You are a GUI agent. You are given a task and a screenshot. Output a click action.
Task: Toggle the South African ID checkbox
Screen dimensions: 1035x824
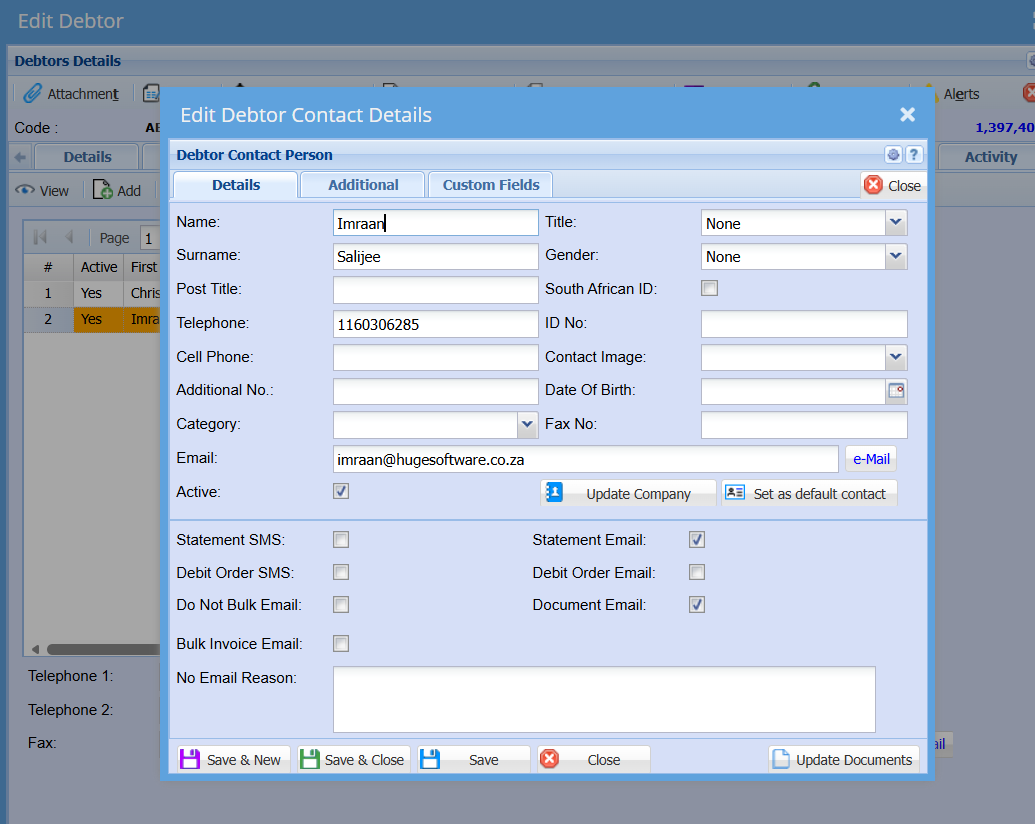tap(710, 289)
